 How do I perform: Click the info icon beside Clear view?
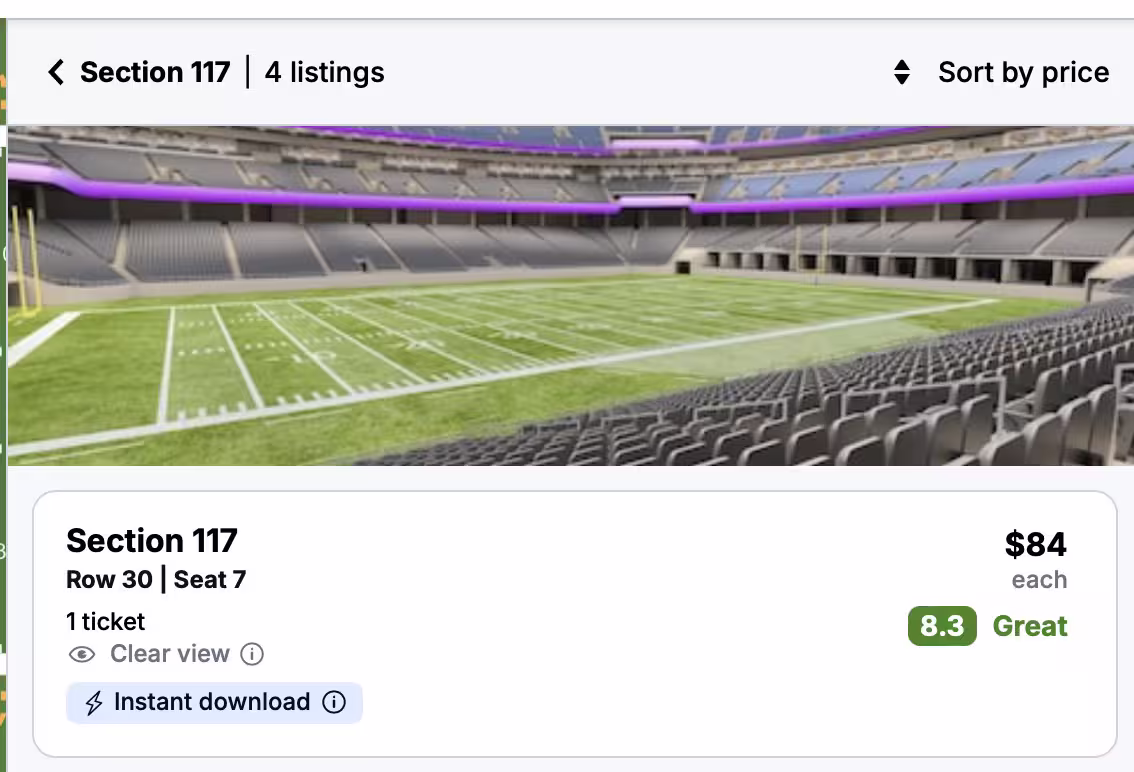coord(253,654)
